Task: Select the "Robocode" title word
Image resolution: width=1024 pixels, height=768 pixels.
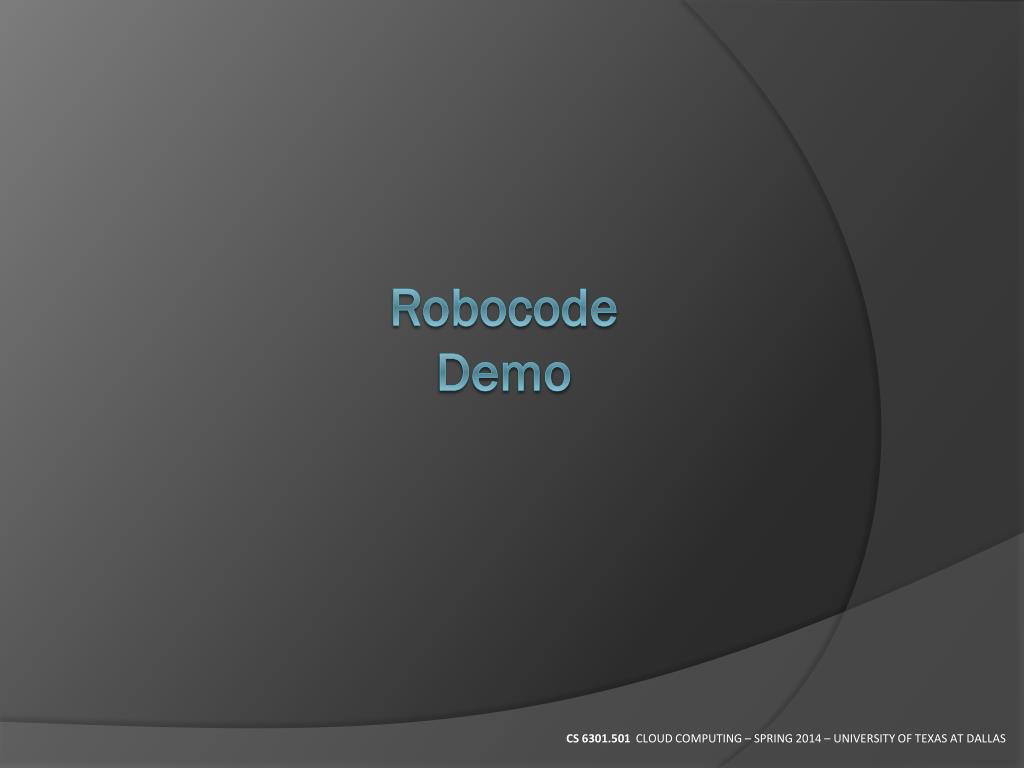Action: coord(504,308)
